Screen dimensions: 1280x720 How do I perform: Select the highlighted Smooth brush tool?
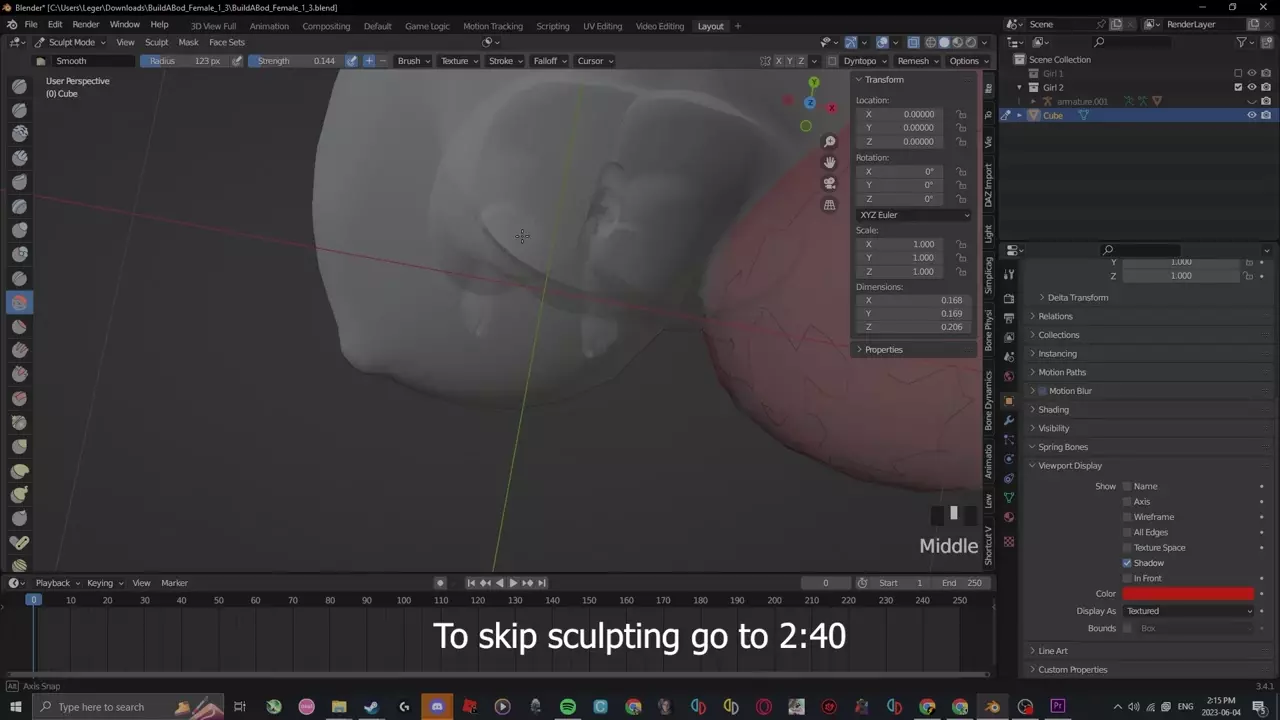click(x=19, y=302)
